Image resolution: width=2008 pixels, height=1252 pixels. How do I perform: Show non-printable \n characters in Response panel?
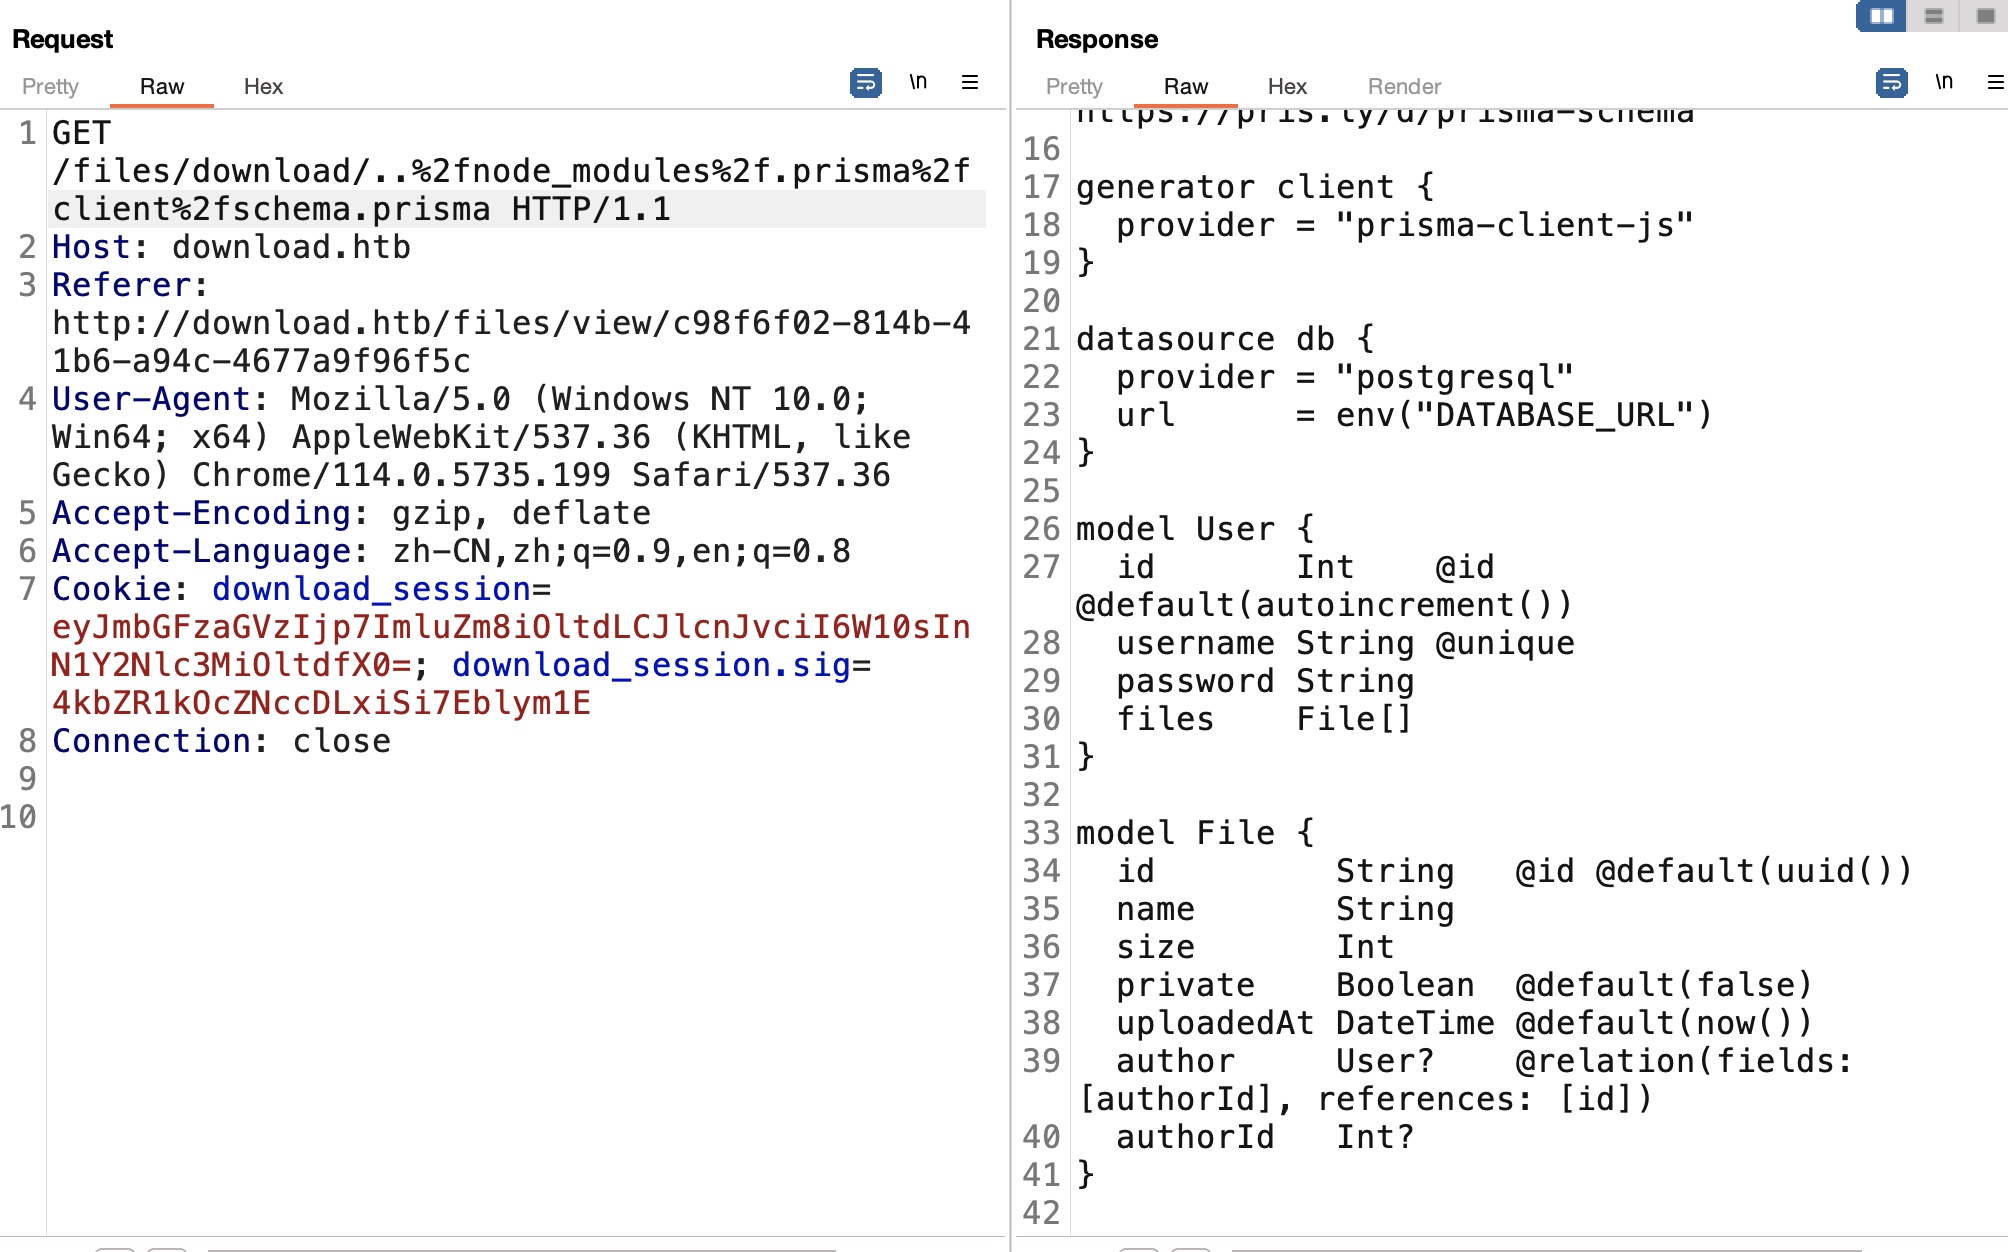tap(1944, 82)
